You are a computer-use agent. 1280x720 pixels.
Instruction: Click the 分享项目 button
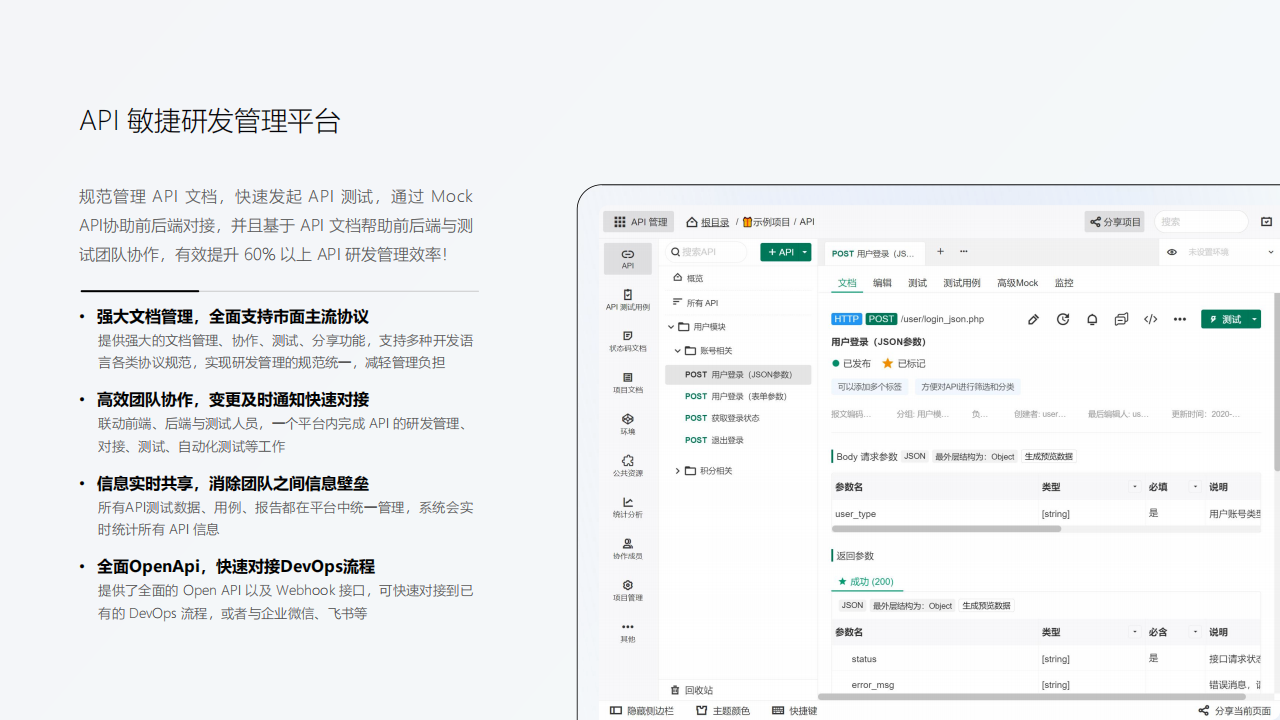(x=1115, y=222)
